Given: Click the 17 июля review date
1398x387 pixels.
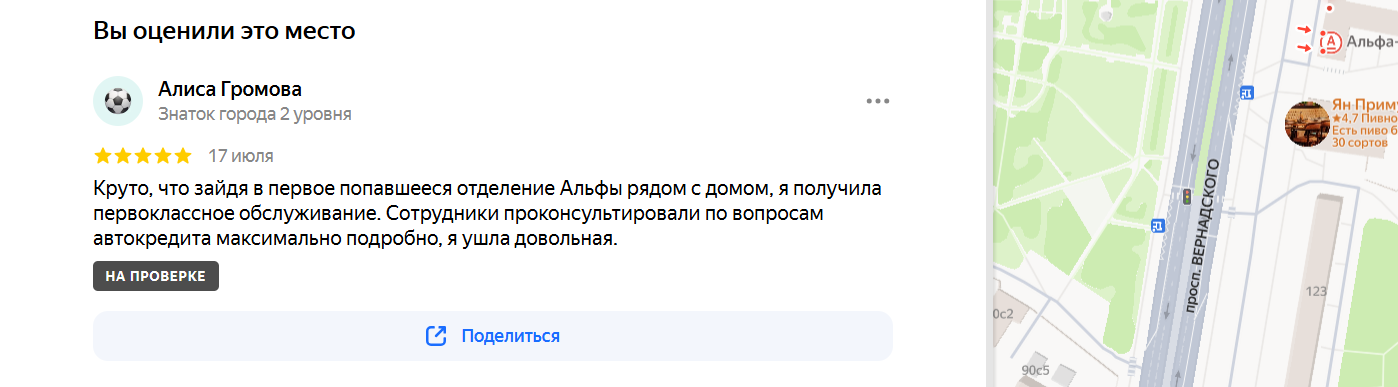Looking at the screenshot, I should pos(241,156).
